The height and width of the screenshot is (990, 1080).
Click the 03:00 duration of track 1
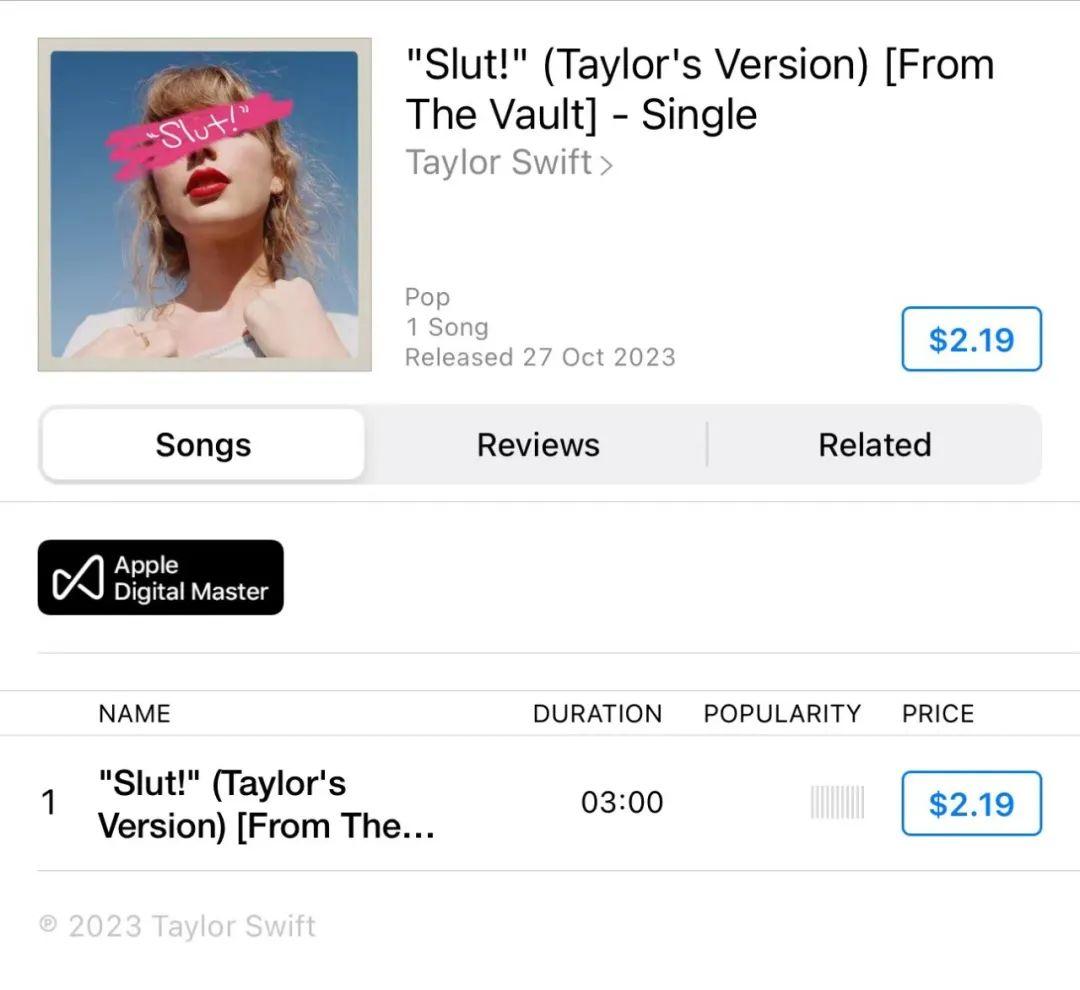click(622, 802)
